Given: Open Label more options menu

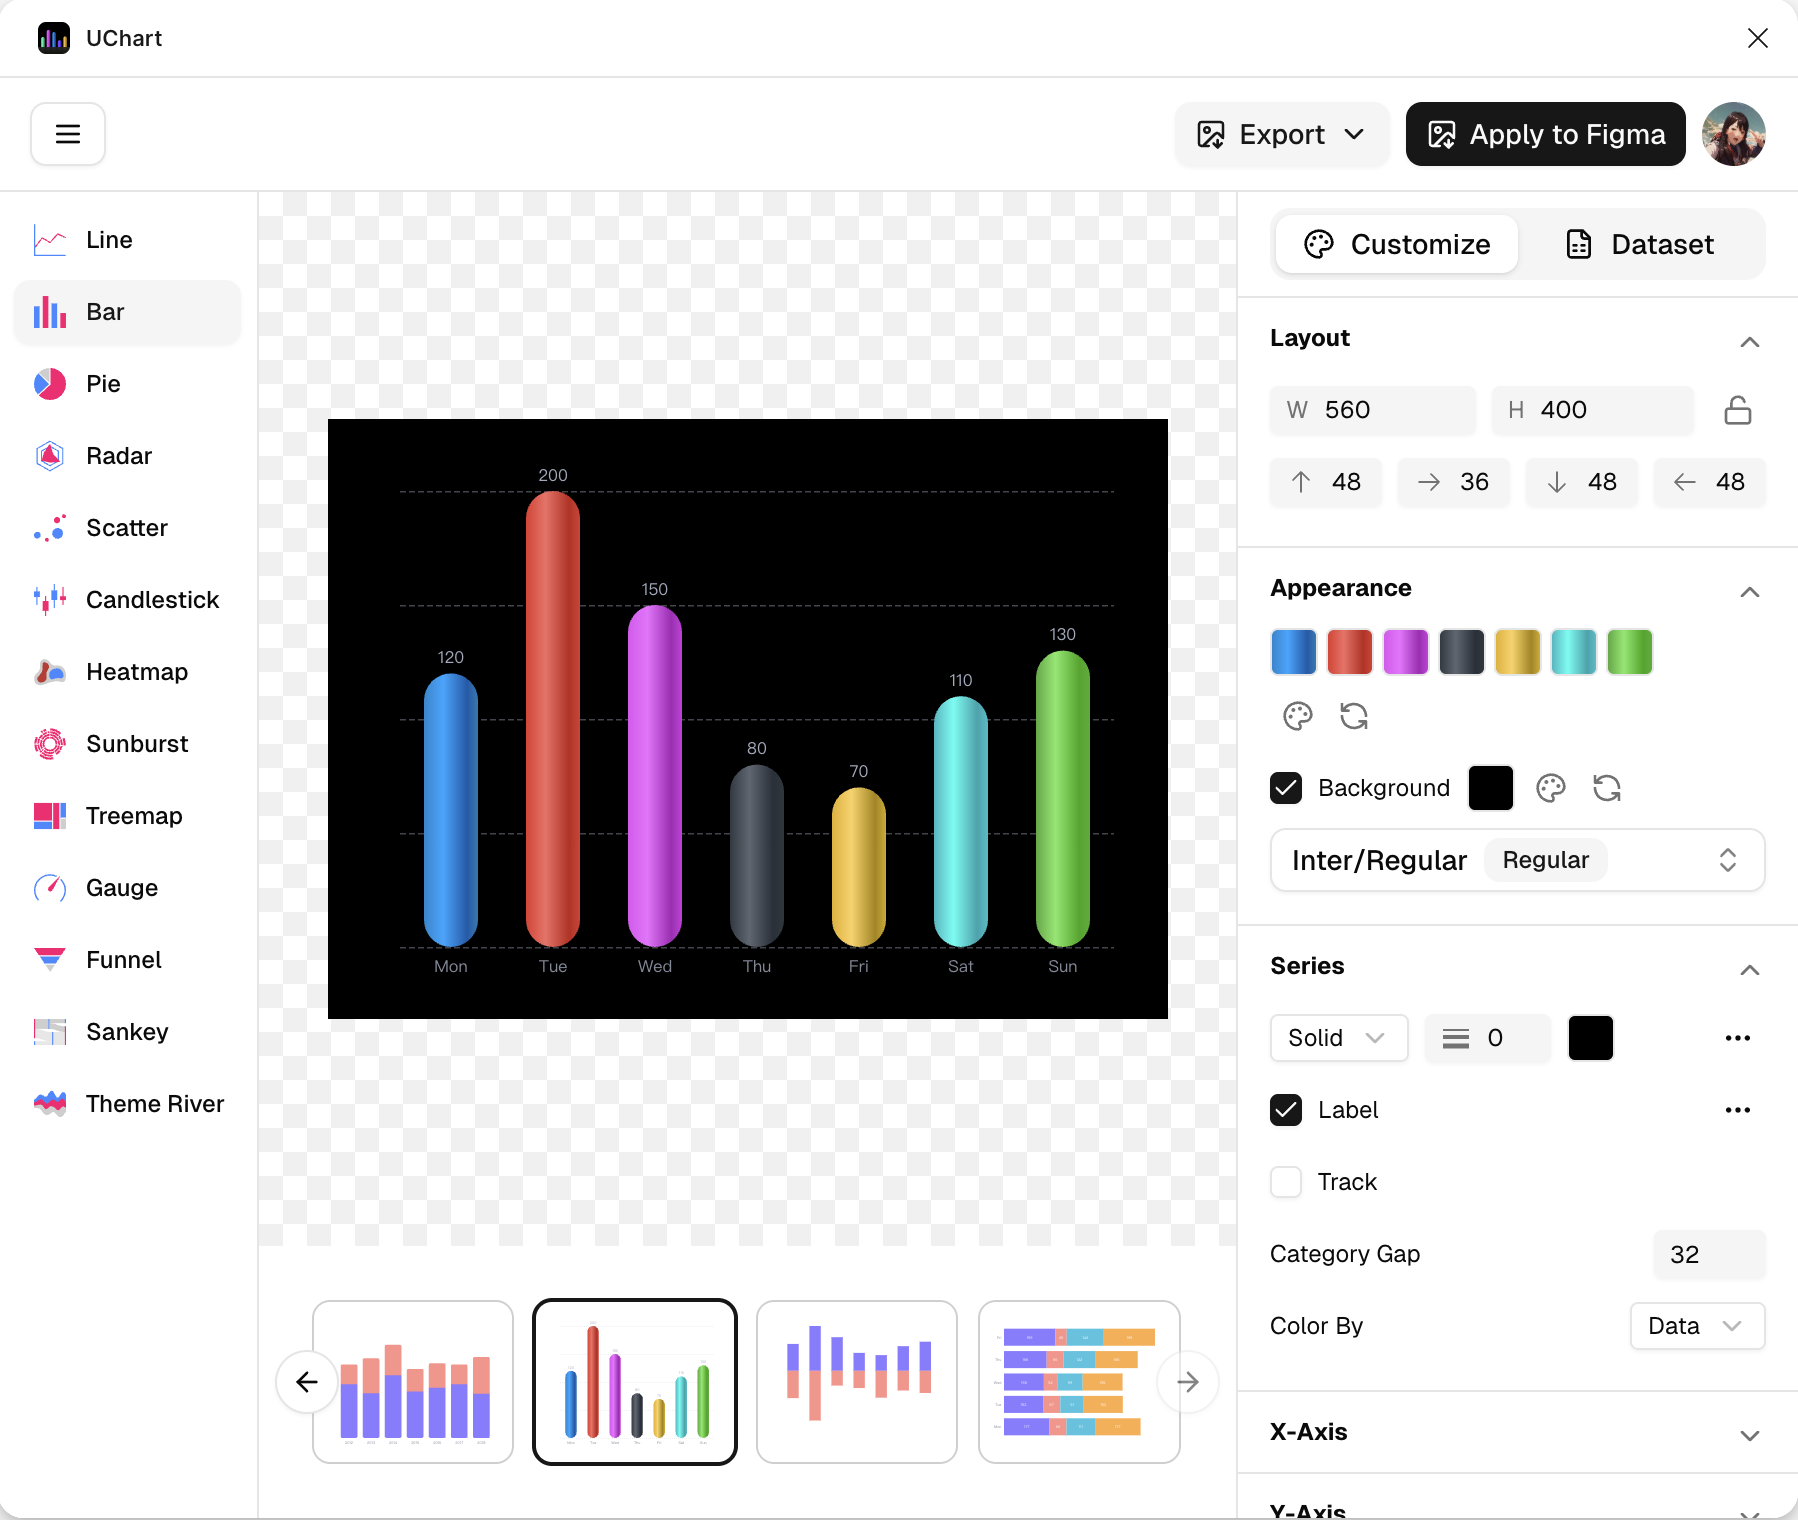Looking at the screenshot, I should click(1737, 1110).
